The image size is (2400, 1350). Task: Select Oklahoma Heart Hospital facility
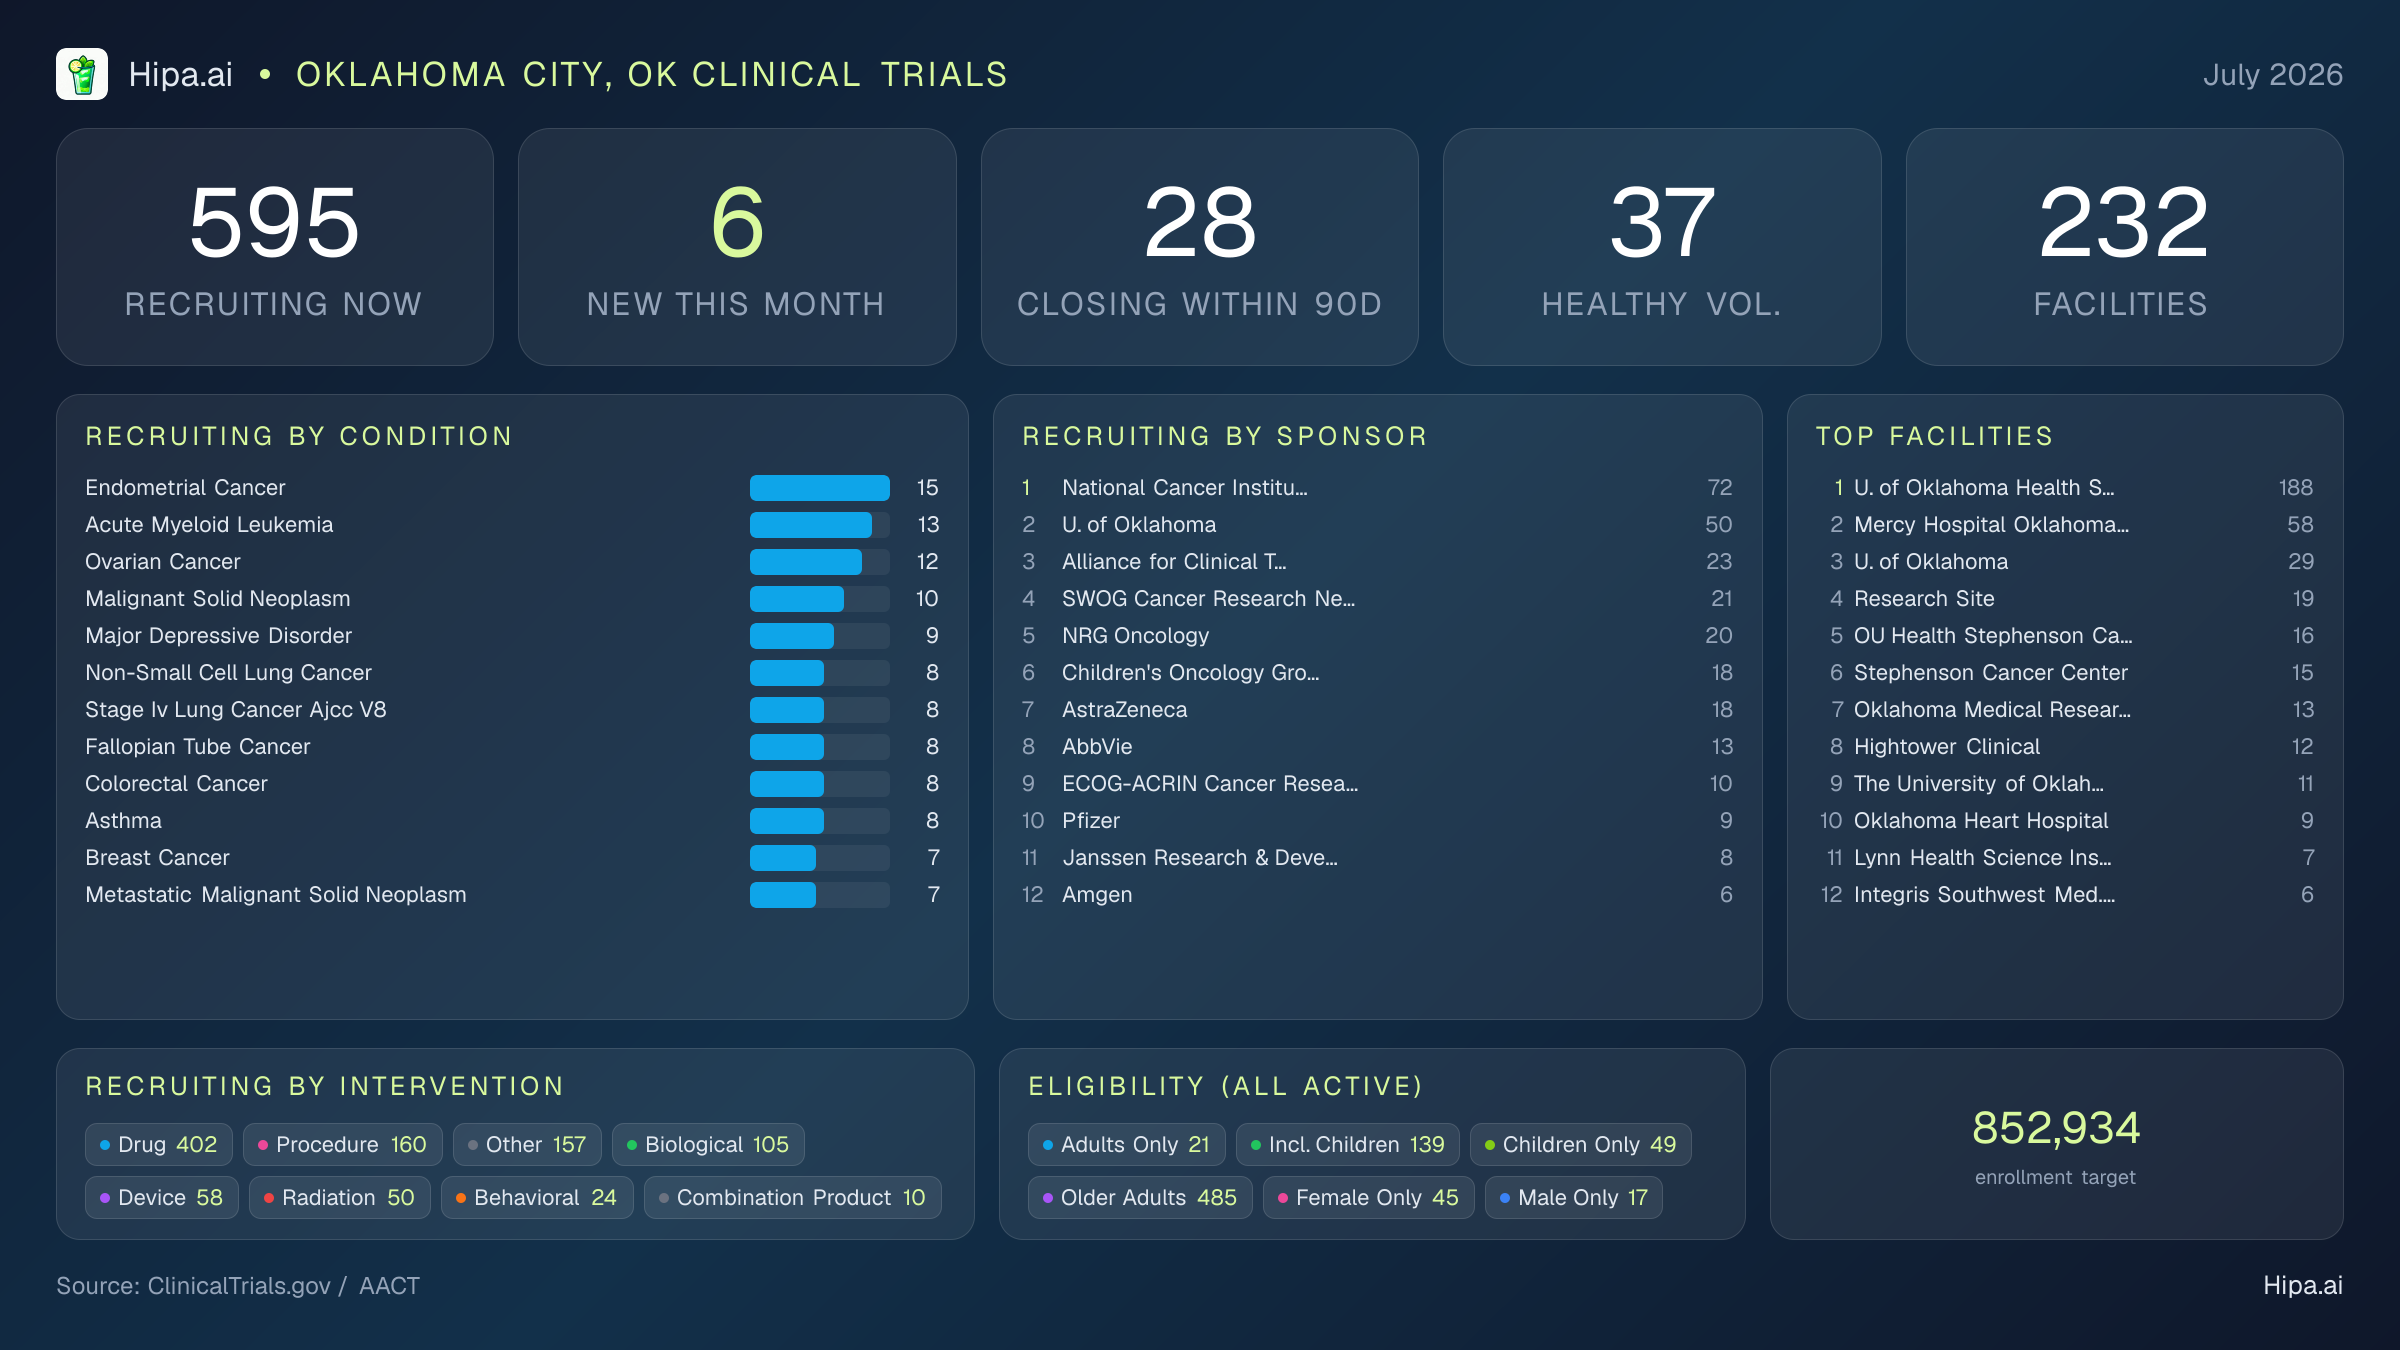pos(2065,820)
